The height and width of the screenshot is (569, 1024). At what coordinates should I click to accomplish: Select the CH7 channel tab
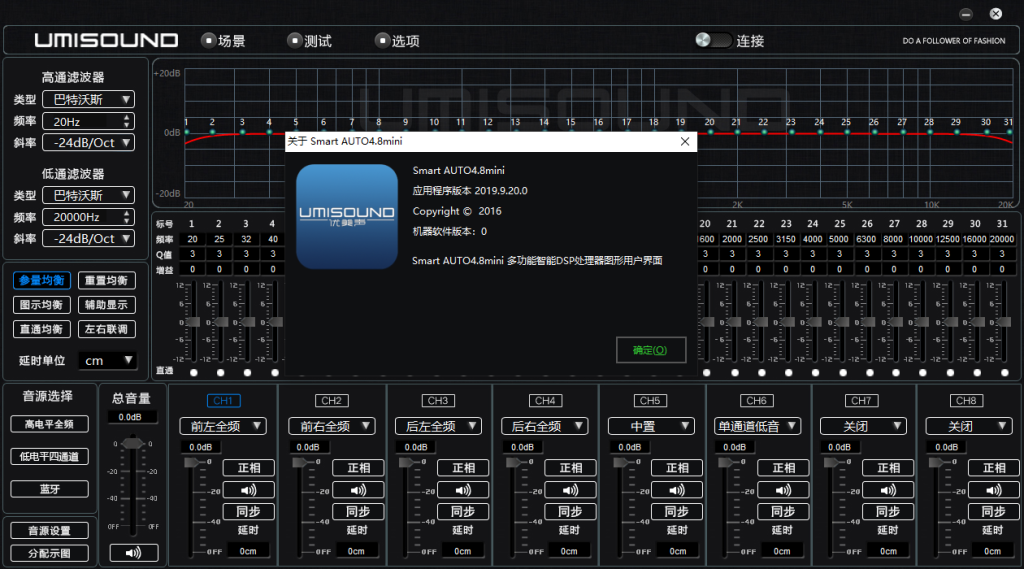pos(861,400)
